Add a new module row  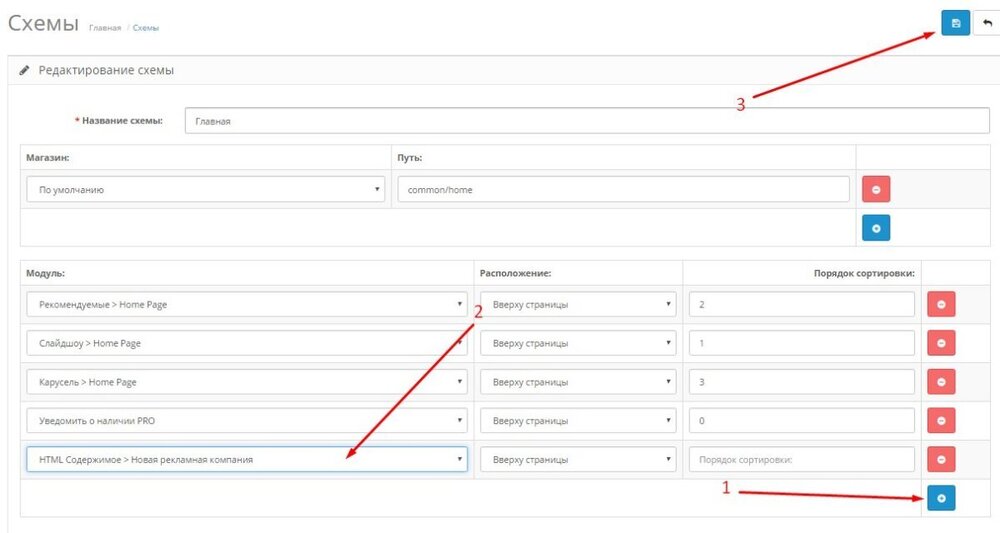click(x=941, y=498)
